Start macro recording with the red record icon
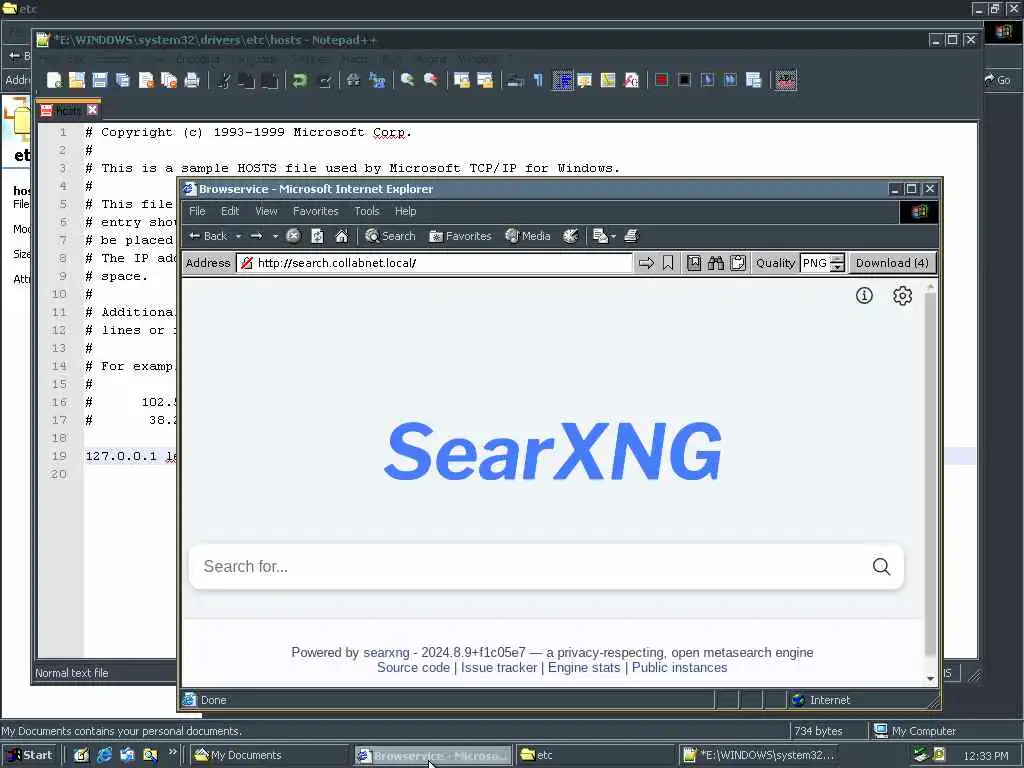The image size is (1024, 768). click(662, 80)
